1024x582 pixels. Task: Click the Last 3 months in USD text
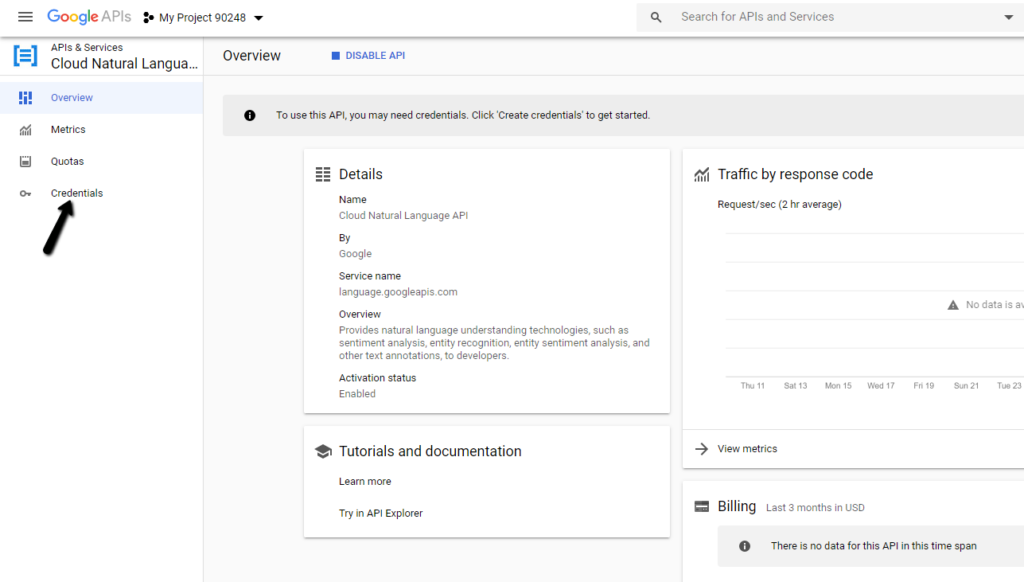coord(815,508)
